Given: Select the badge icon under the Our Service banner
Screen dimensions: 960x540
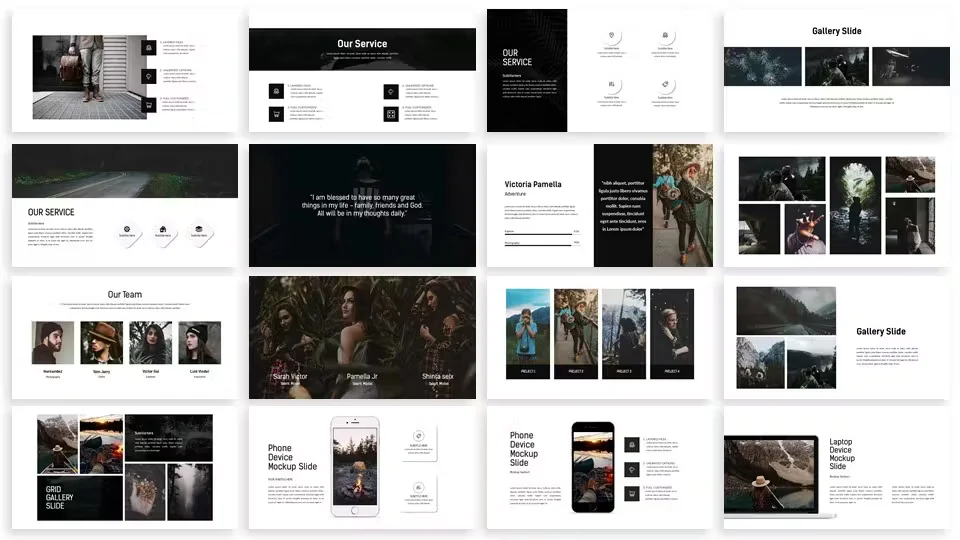Looking at the screenshot, I should [x=276, y=91].
